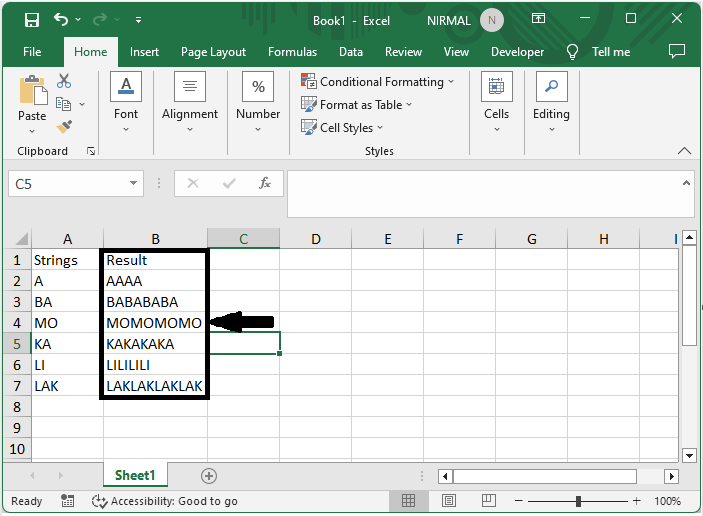Expand the Copy dropdown arrow

[x=82, y=104]
